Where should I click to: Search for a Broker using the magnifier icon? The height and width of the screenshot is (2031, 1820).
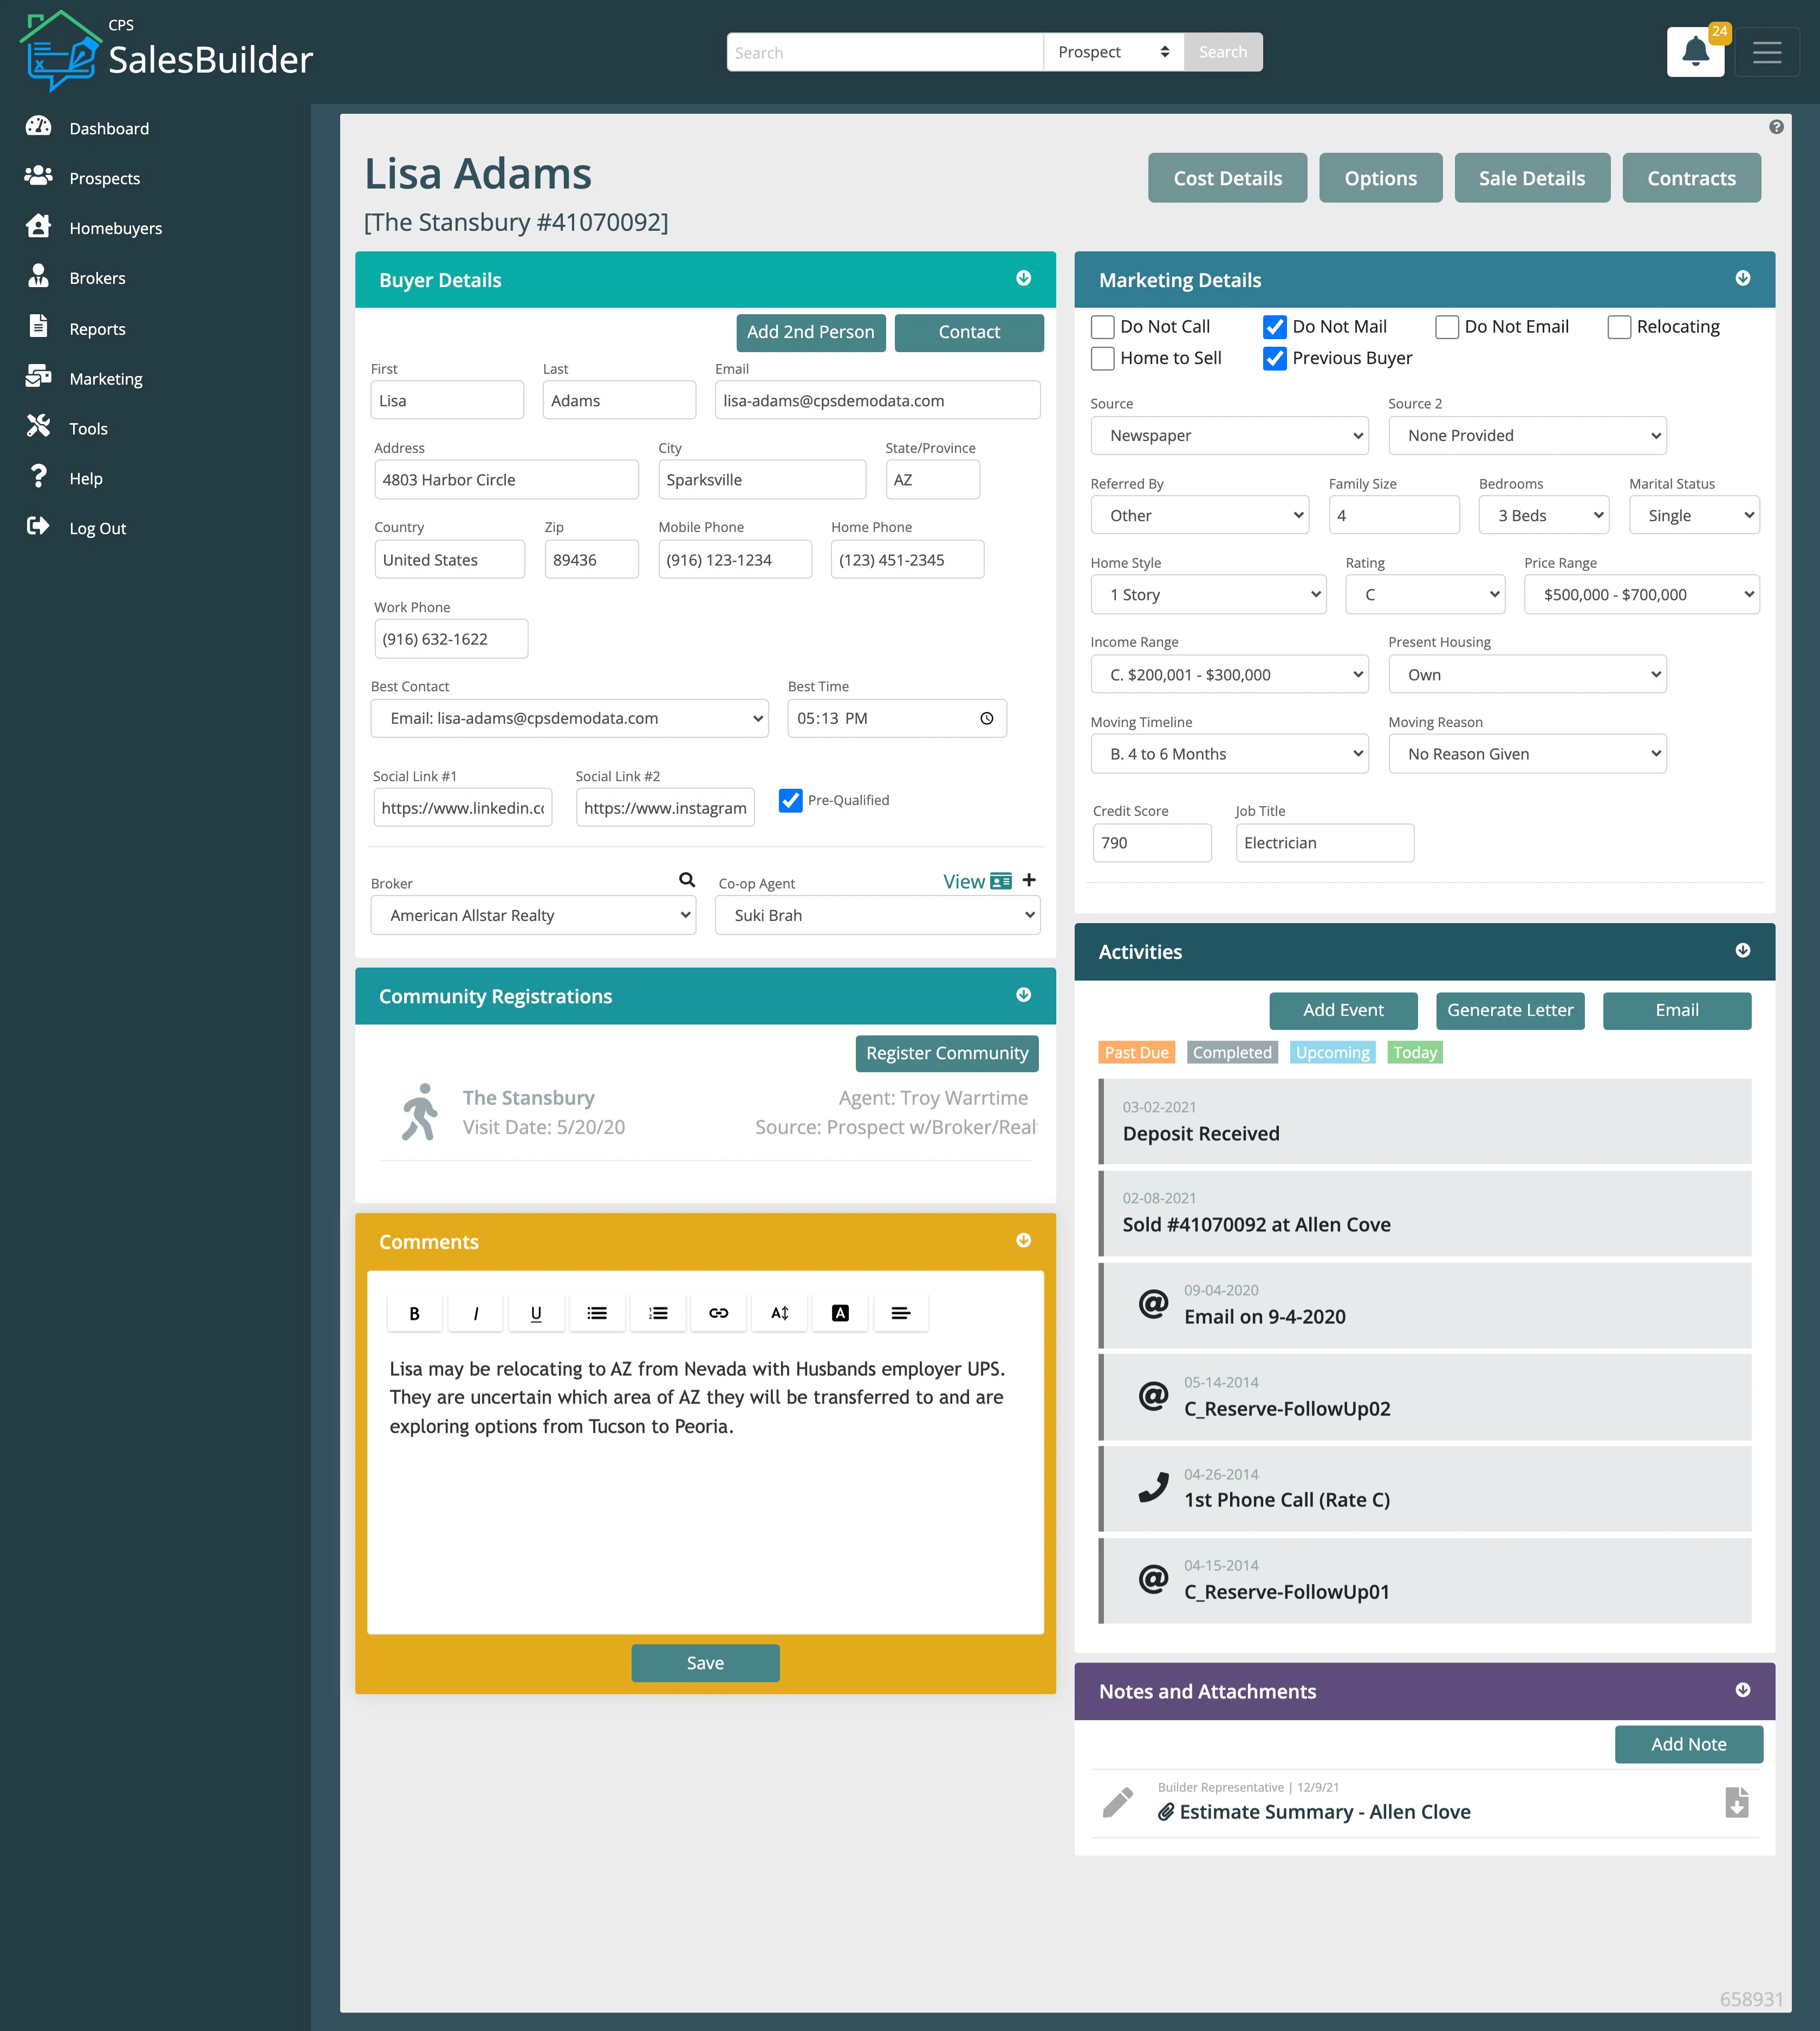click(x=687, y=879)
